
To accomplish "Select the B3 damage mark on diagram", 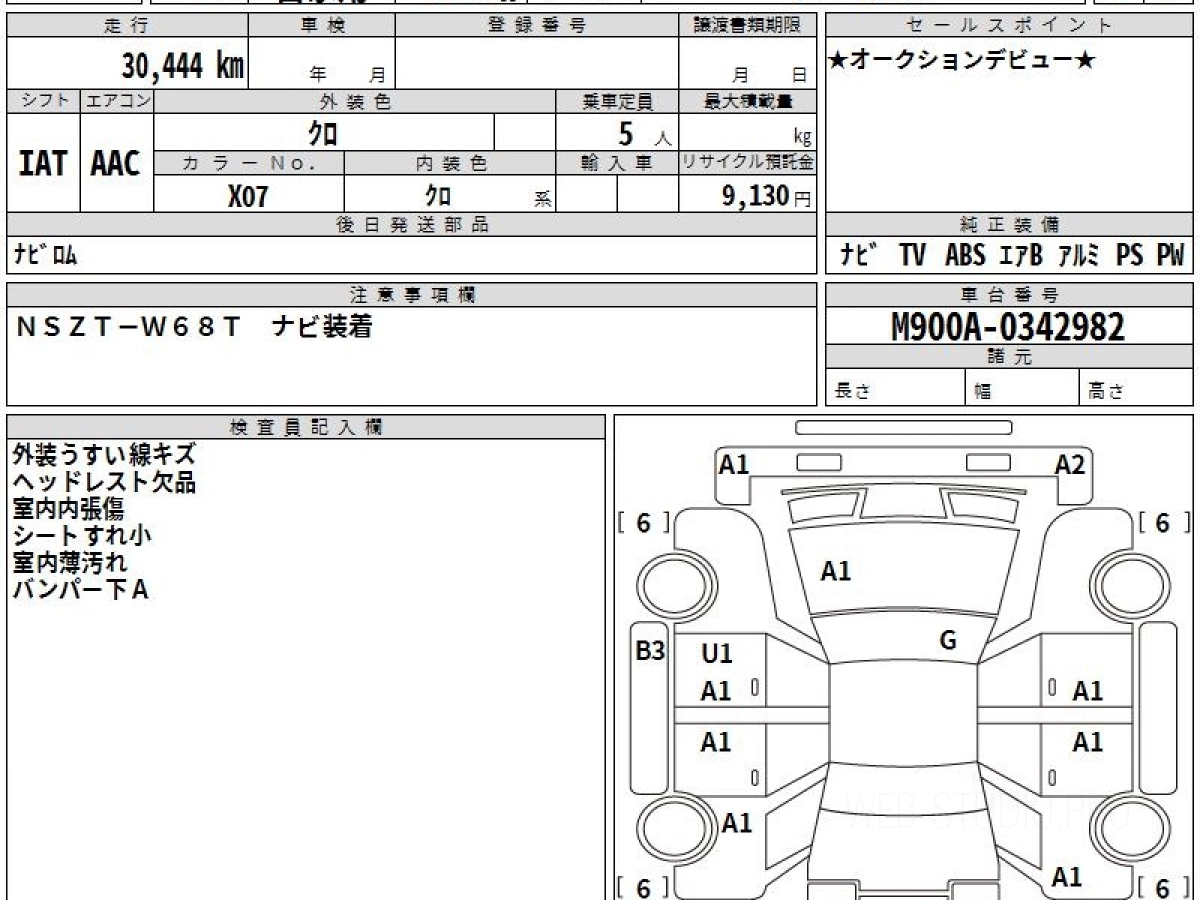I will pyautogui.click(x=650, y=651).
